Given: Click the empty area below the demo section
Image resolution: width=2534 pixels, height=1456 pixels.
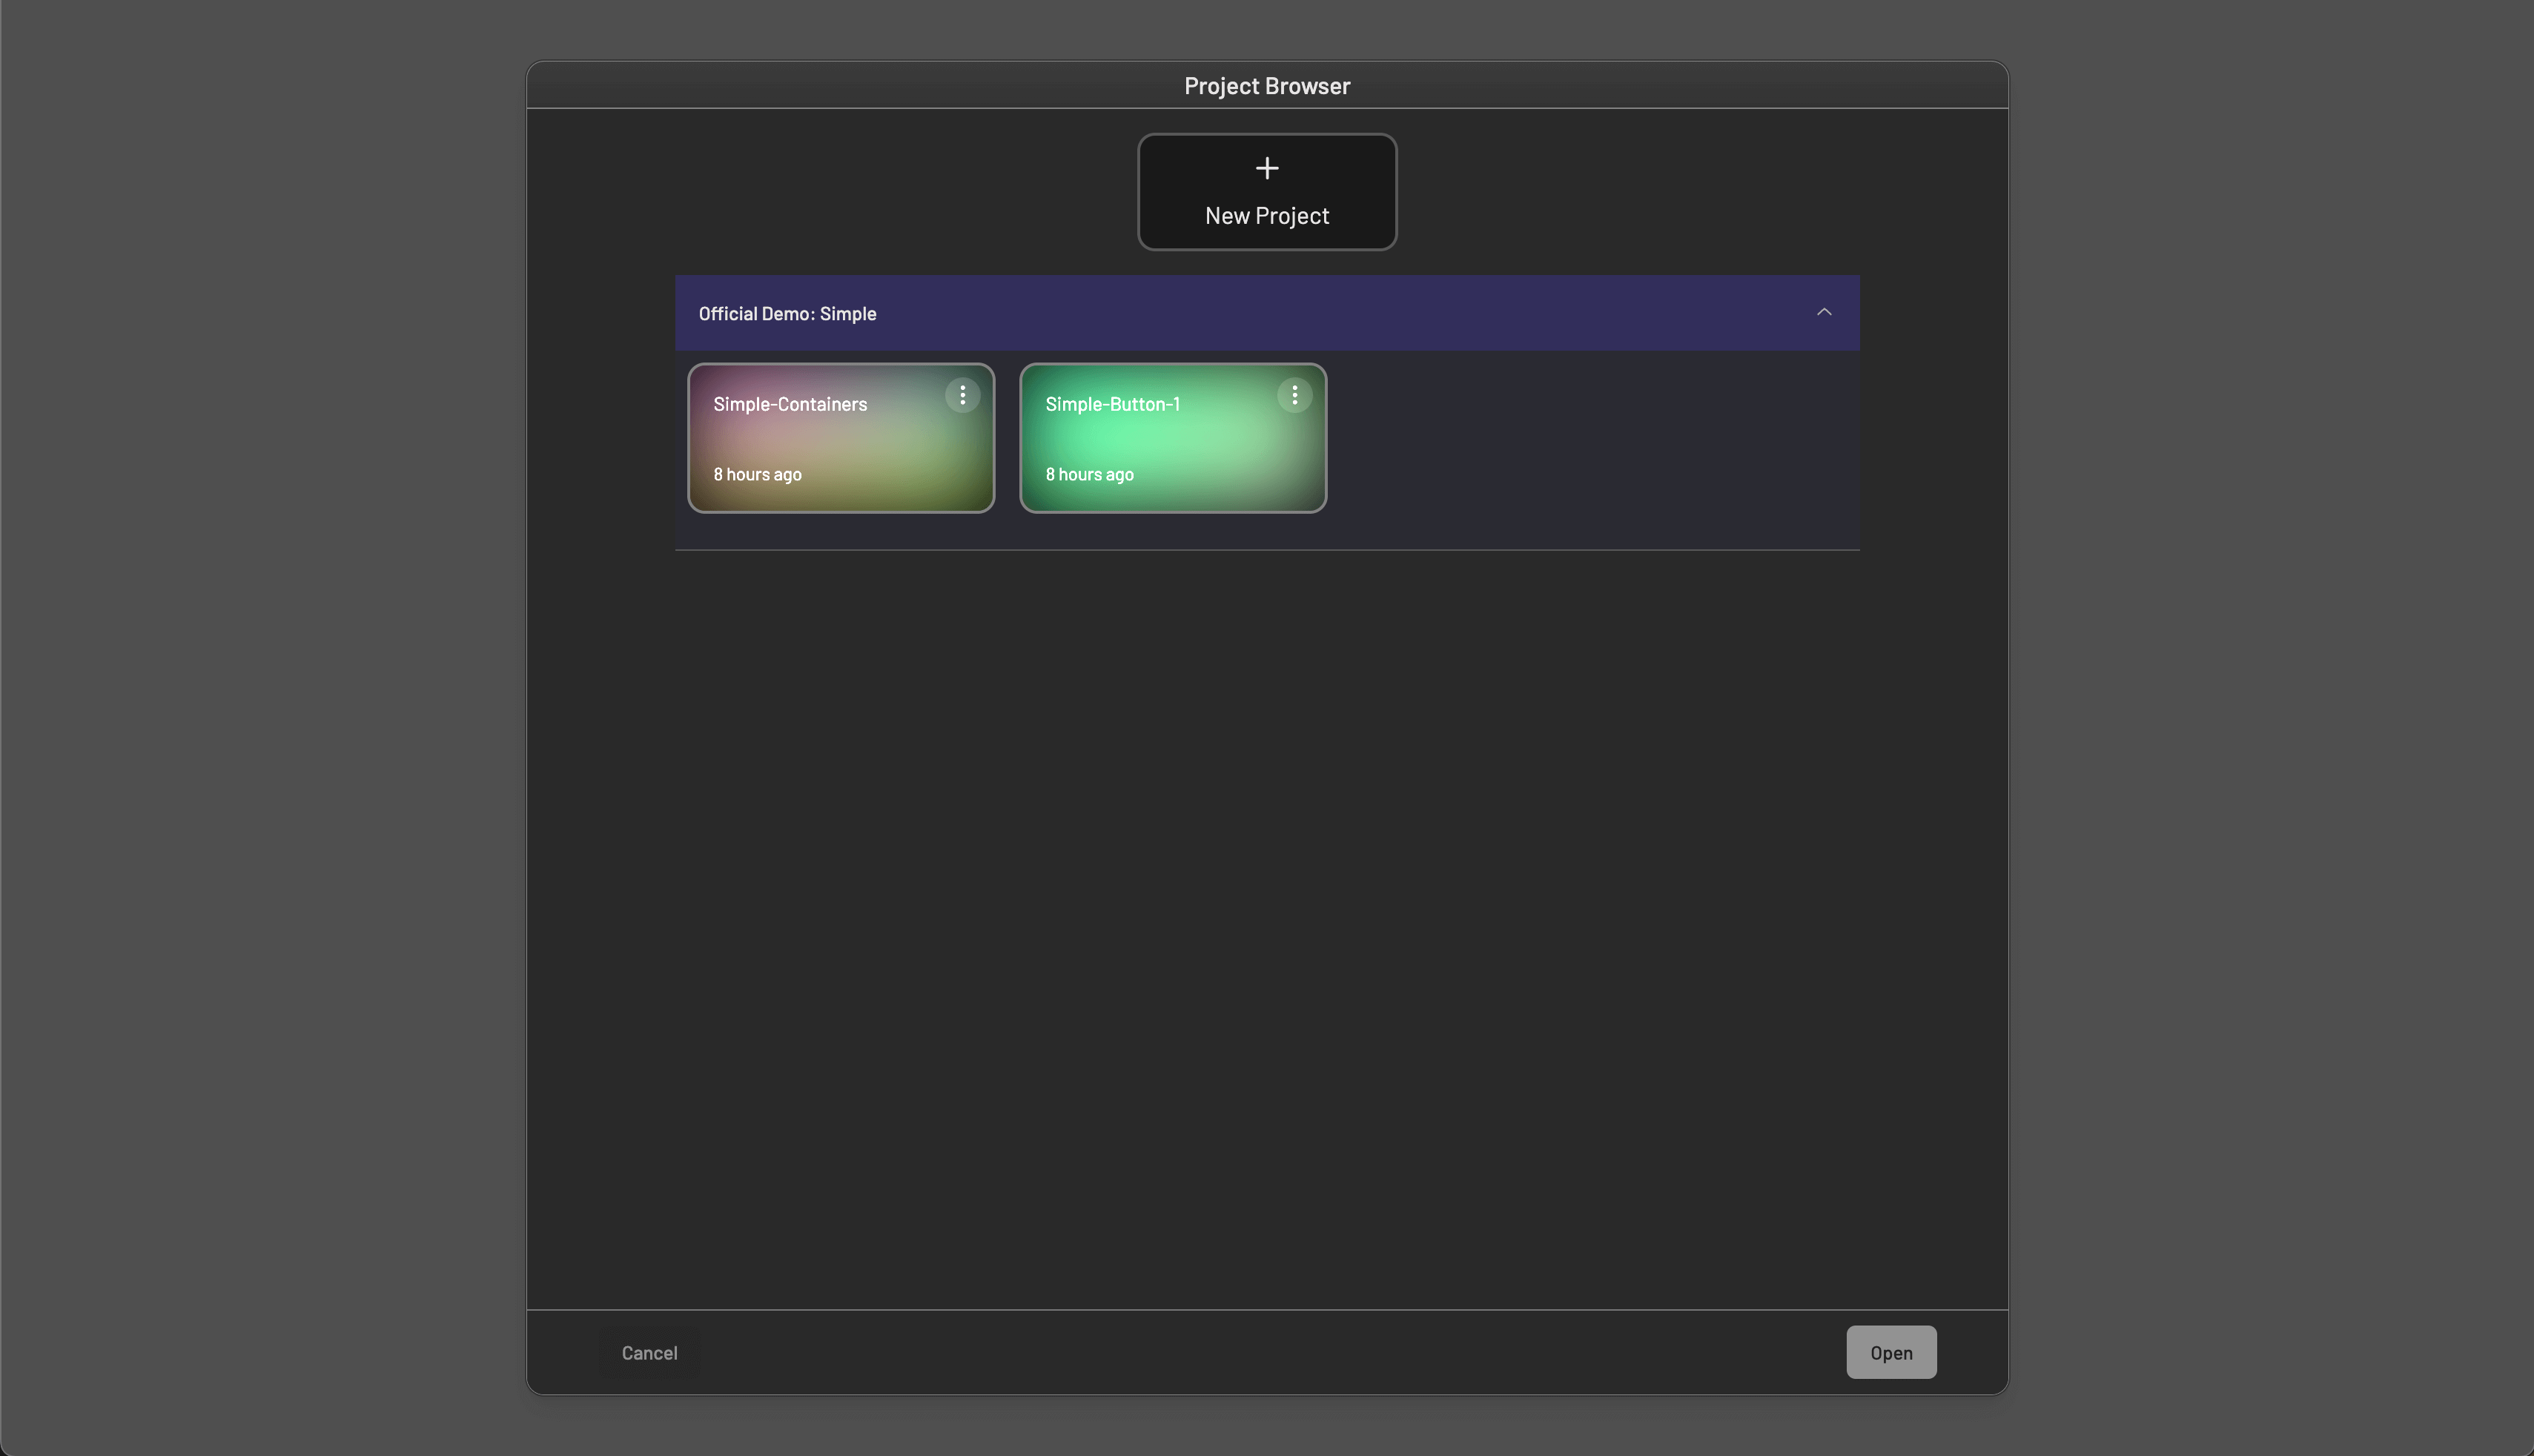Looking at the screenshot, I should click(1266, 900).
